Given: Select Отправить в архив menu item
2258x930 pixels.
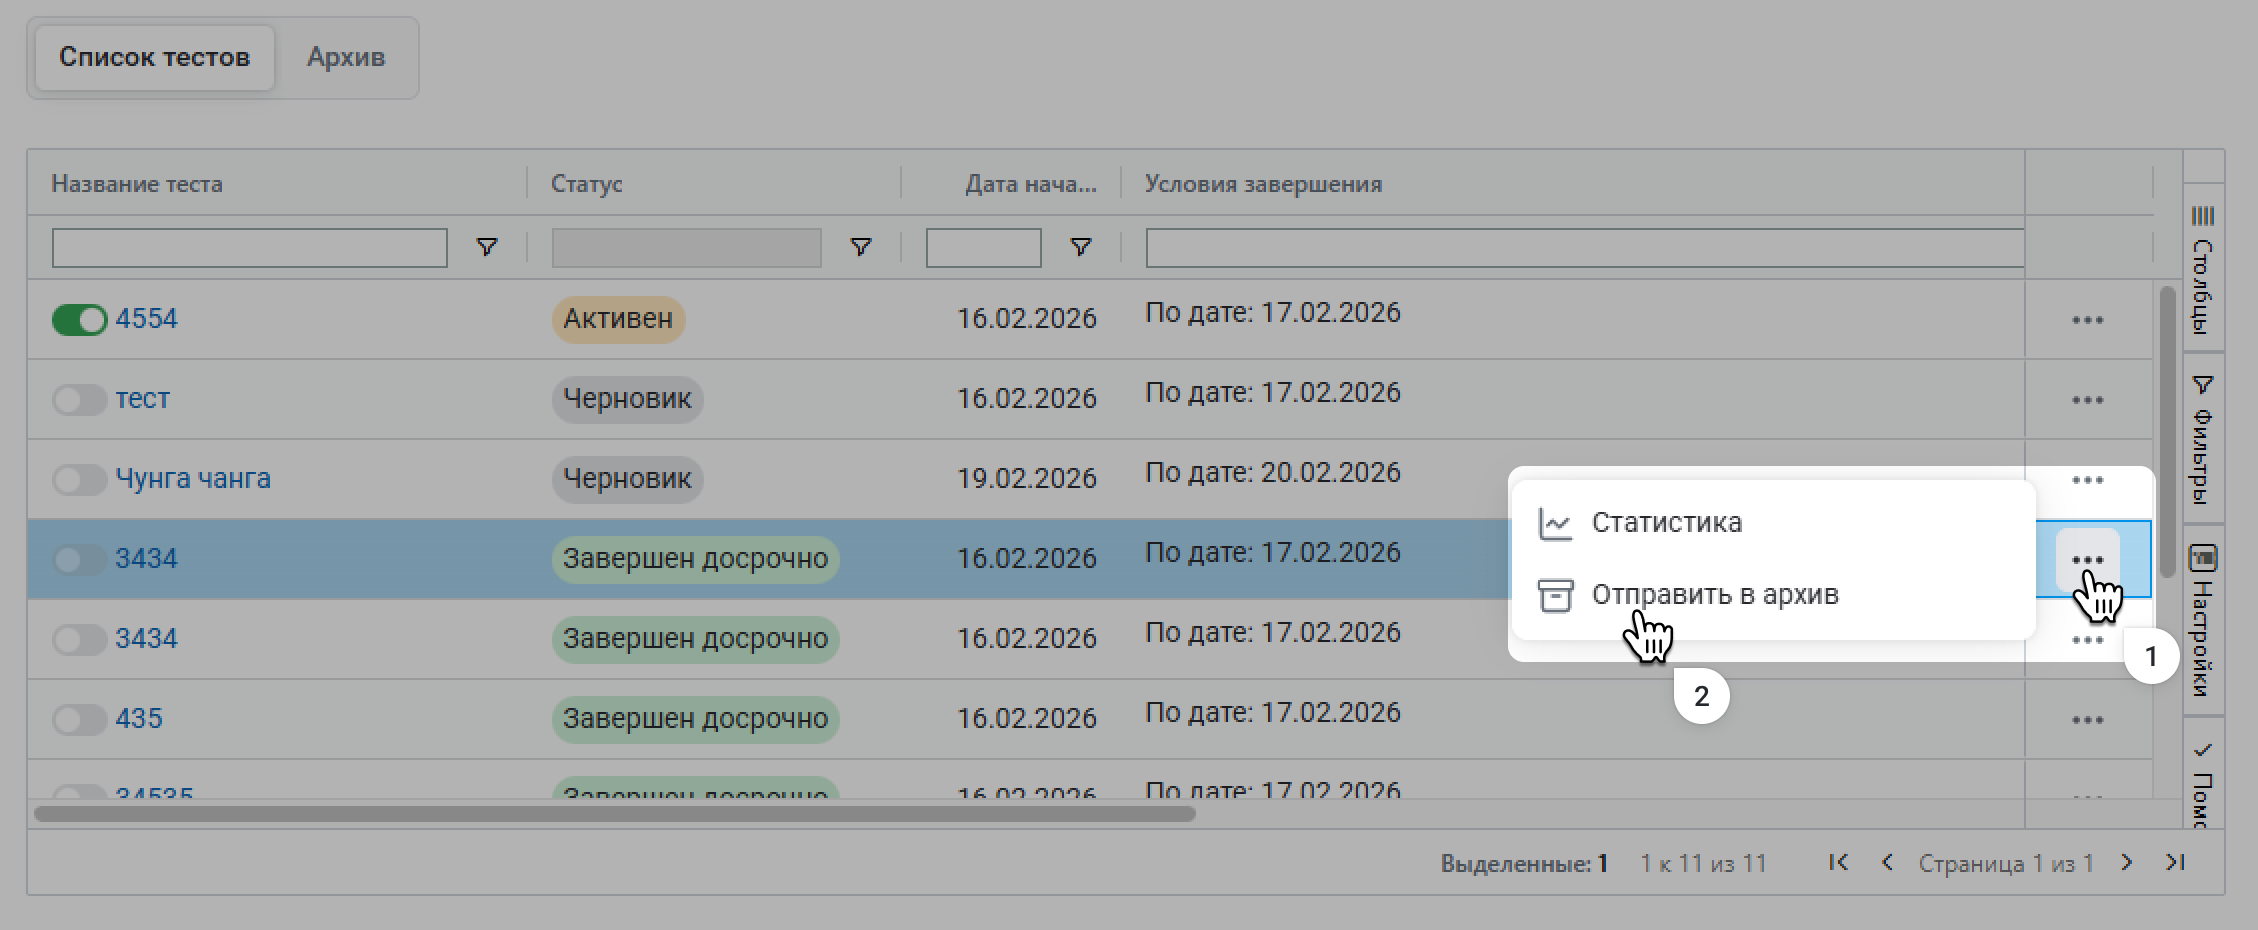Looking at the screenshot, I should (x=1714, y=595).
